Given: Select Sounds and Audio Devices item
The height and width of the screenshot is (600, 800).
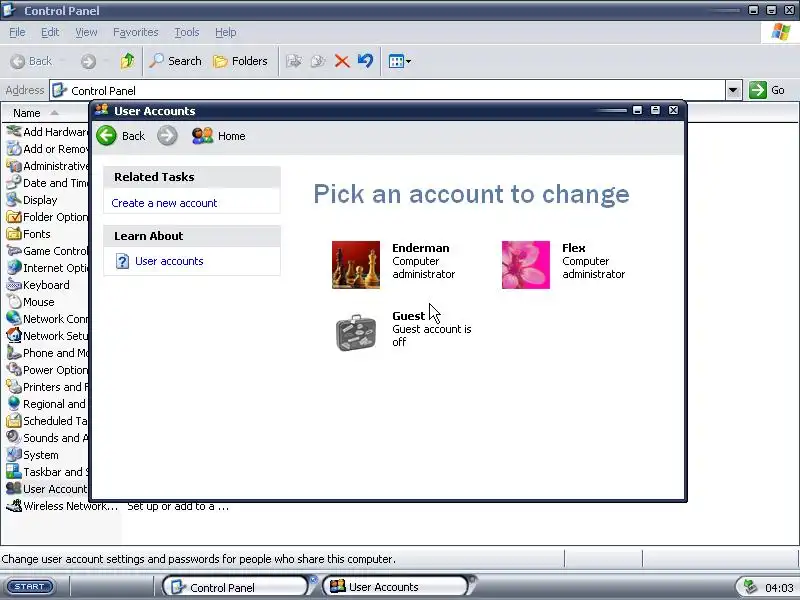Looking at the screenshot, I should [x=47, y=438].
